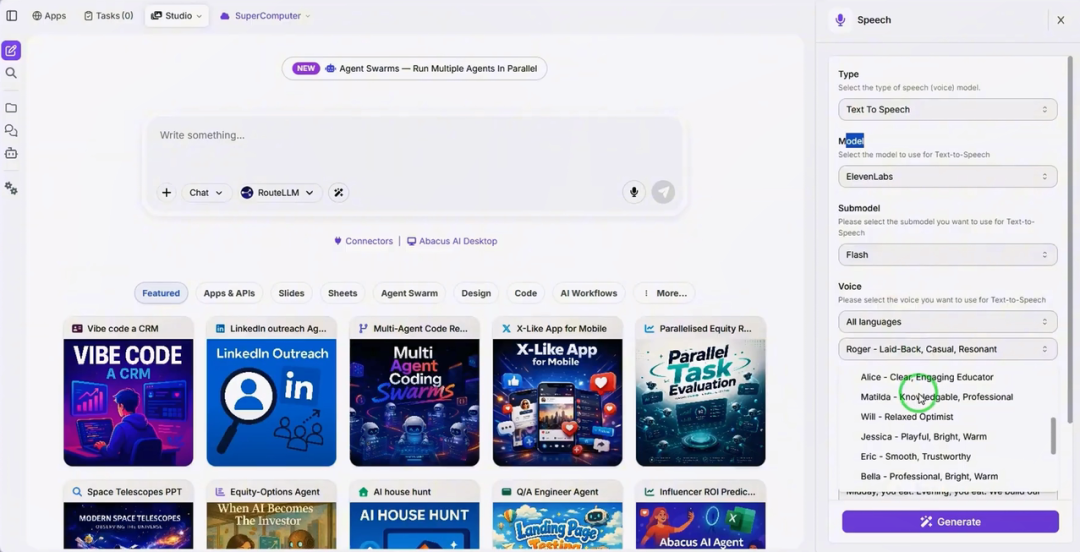Open the Parallel Task Evaluation thumbnail

(700, 402)
